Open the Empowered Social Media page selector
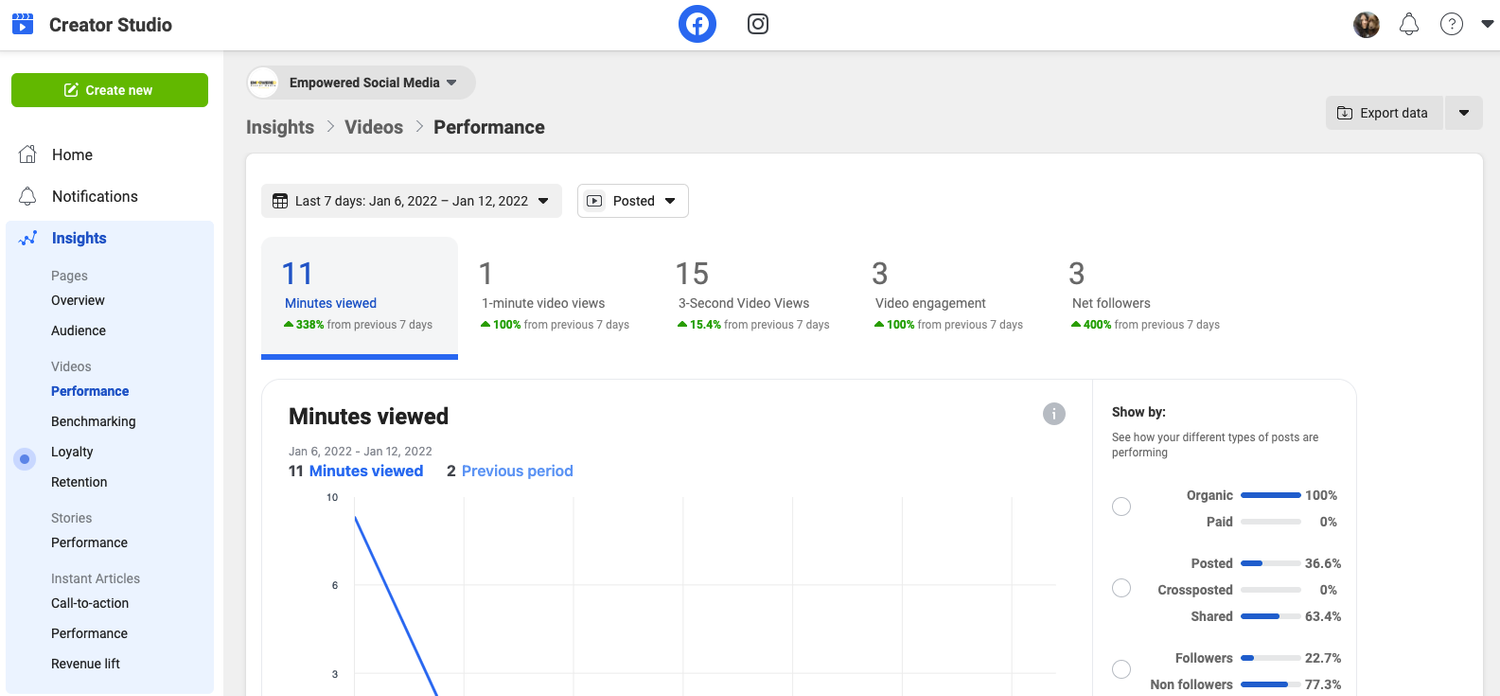Screen dimensions: 1500x696 [x=361, y=83]
